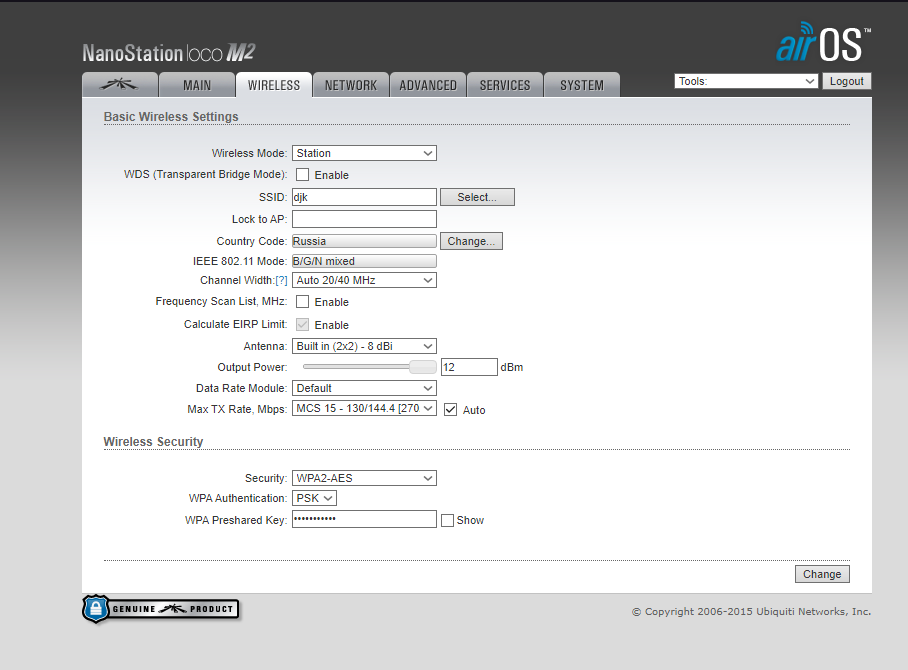
Task: Click the WPA Preshared Key field
Action: point(364,519)
